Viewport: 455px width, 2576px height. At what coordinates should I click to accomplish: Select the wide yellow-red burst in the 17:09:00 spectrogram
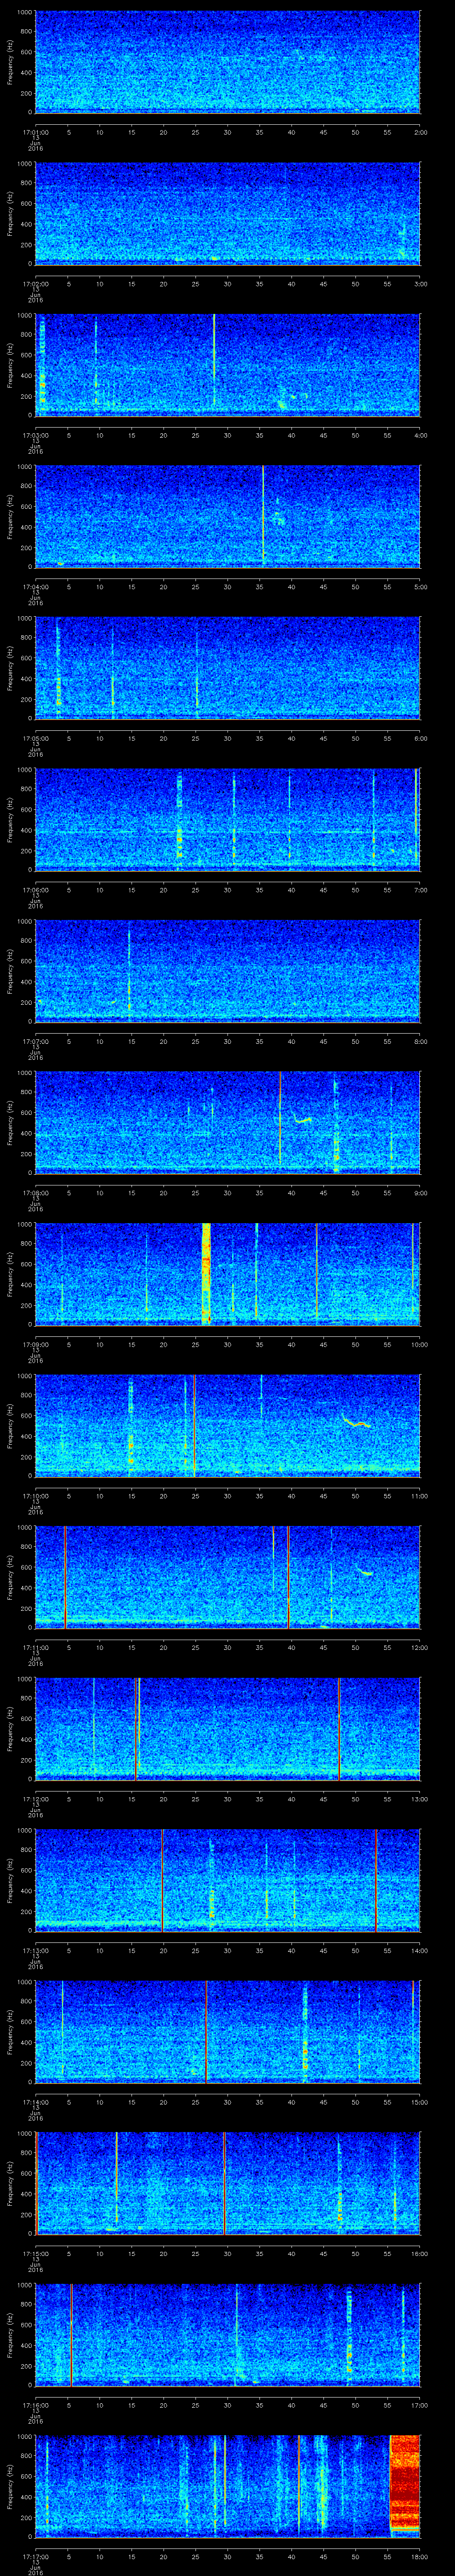tap(206, 1274)
